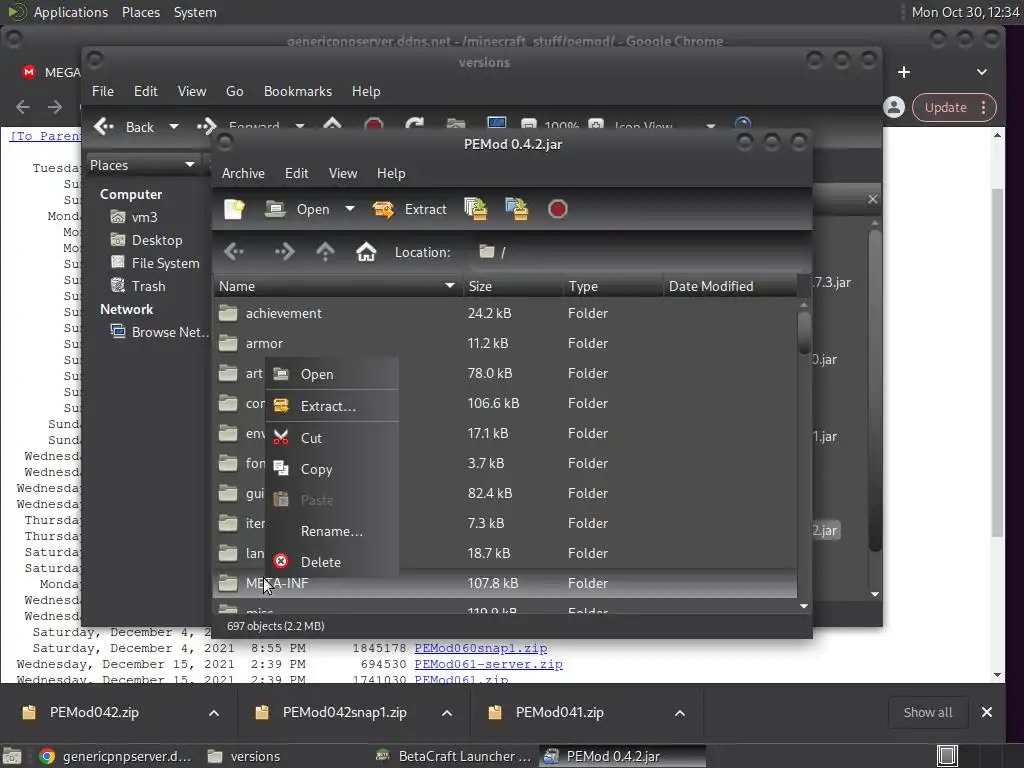Expand PEMod042.zip download options chevron
Image resolution: width=1024 pixels, height=768 pixels.
click(214, 712)
